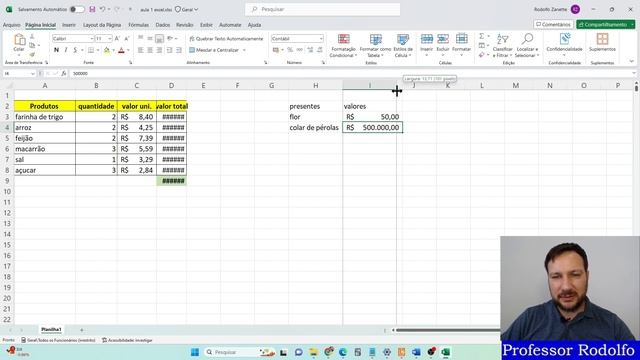Select the Planilha1 sheet tab
640x360 pixels.
[x=51, y=329]
